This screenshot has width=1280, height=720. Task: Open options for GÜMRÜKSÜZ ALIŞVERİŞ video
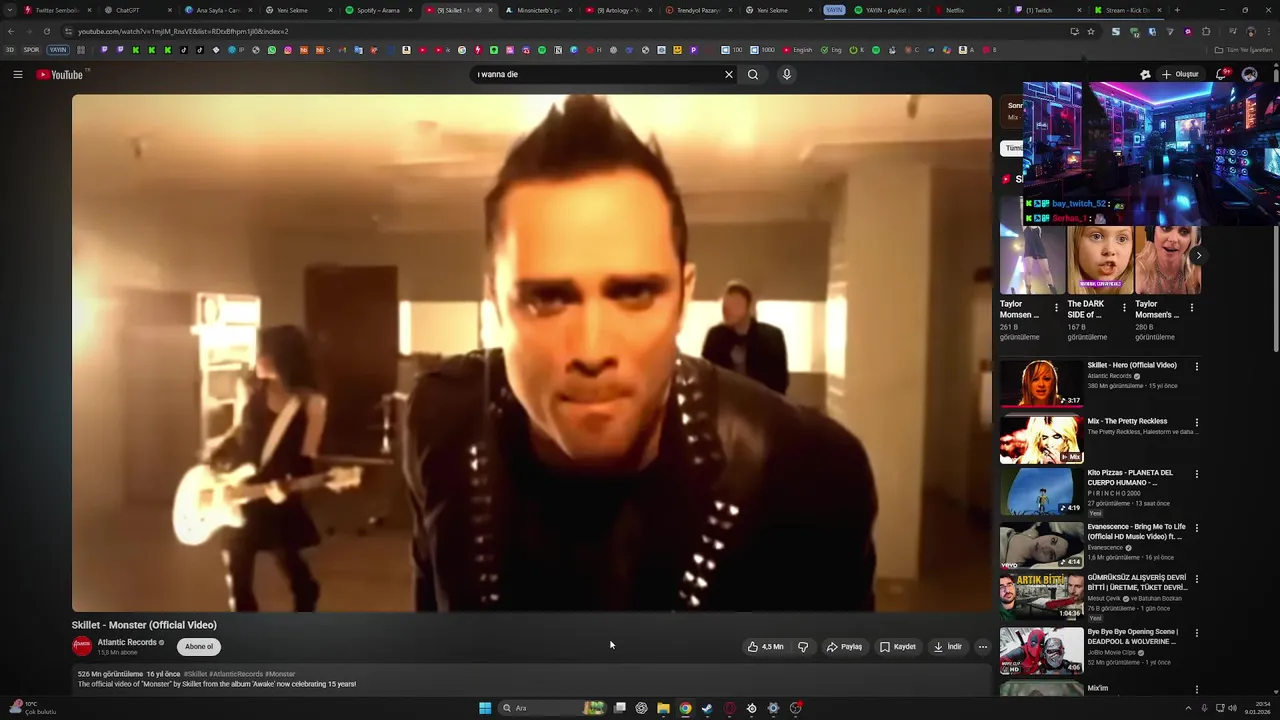(1196, 579)
